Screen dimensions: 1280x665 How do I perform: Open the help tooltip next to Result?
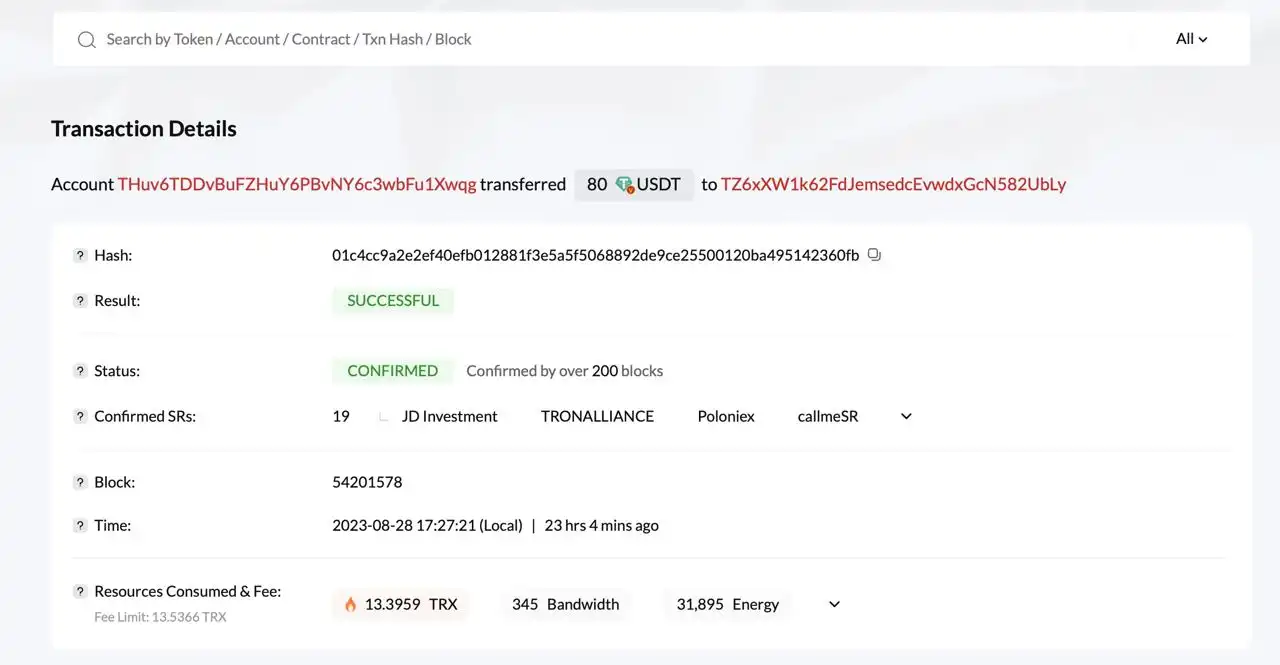click(x=80, y=301)
